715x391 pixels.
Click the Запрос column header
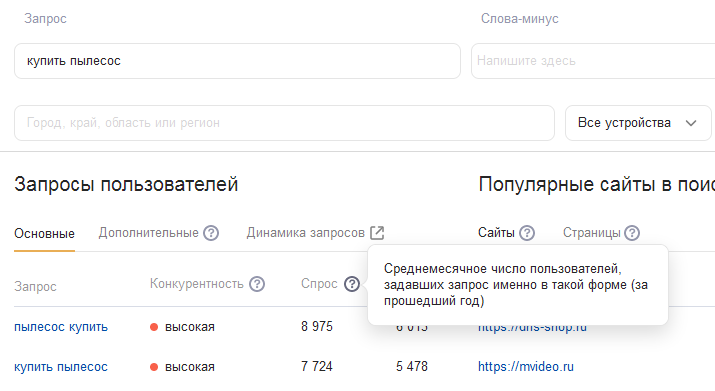coord(35,287)
